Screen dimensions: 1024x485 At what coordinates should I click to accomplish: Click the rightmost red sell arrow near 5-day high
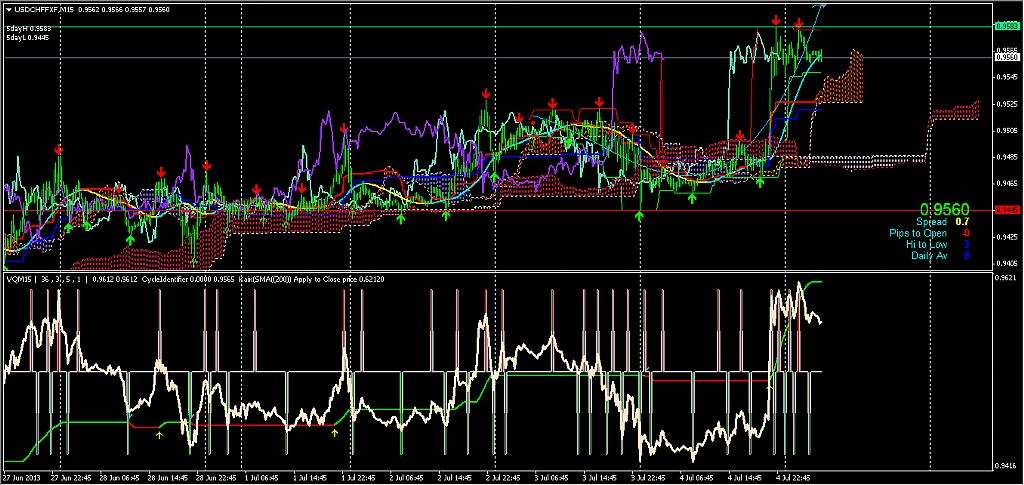(x=799, y=23)
